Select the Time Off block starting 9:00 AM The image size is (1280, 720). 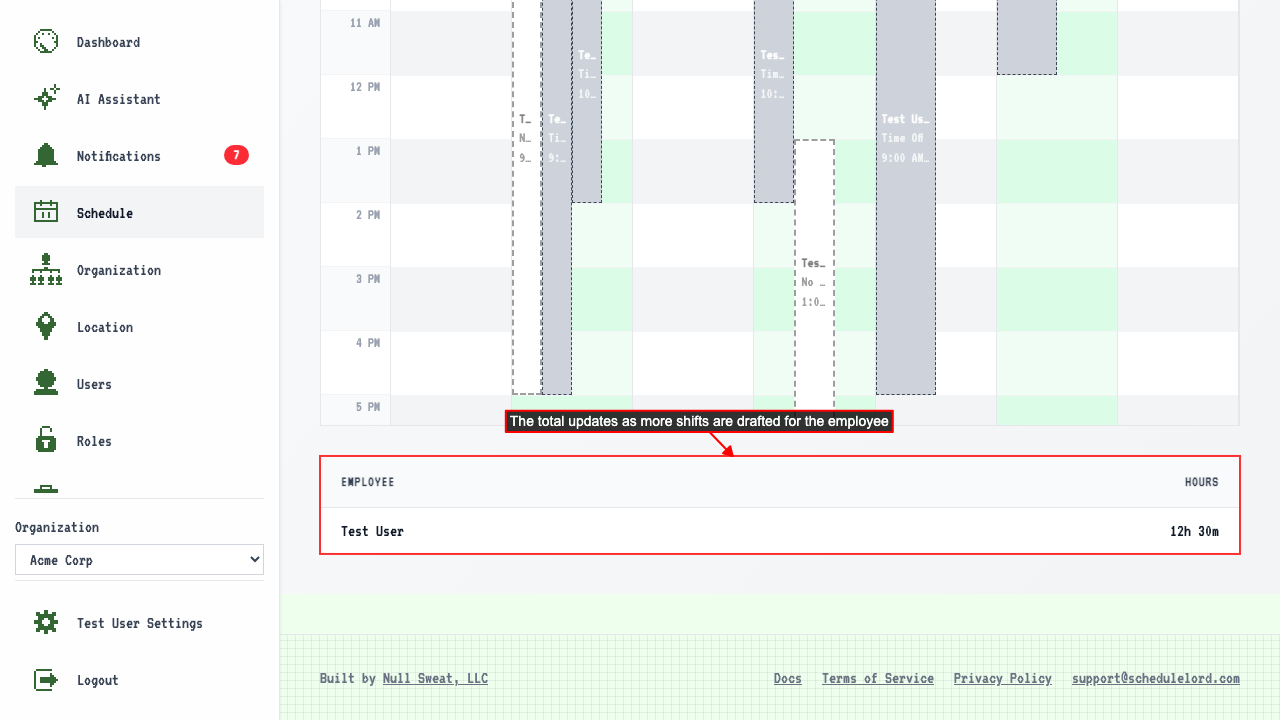(906, 197)
